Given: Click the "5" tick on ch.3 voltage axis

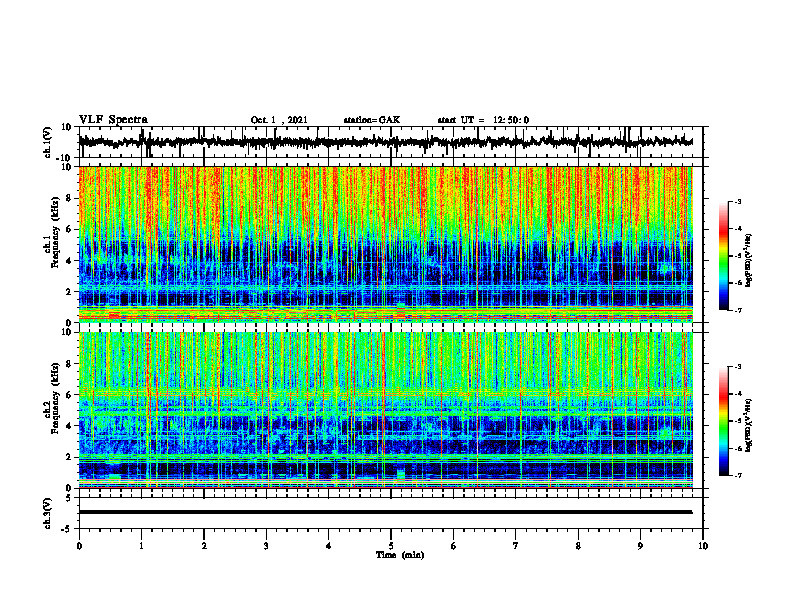Looking at the screenshot, I should pyautogui.click(x=69, y=498).
